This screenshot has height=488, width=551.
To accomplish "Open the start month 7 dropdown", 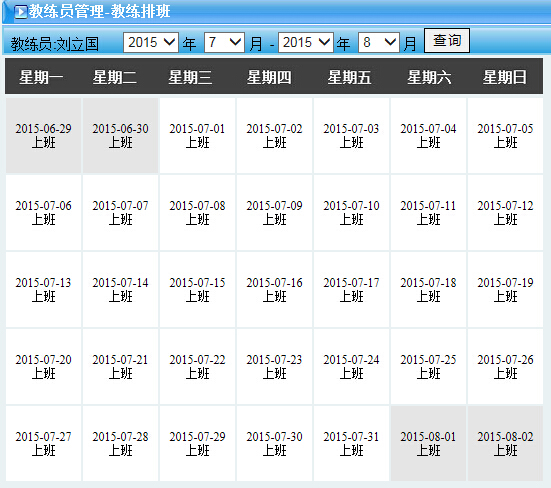I will click(x=224, y=43).
